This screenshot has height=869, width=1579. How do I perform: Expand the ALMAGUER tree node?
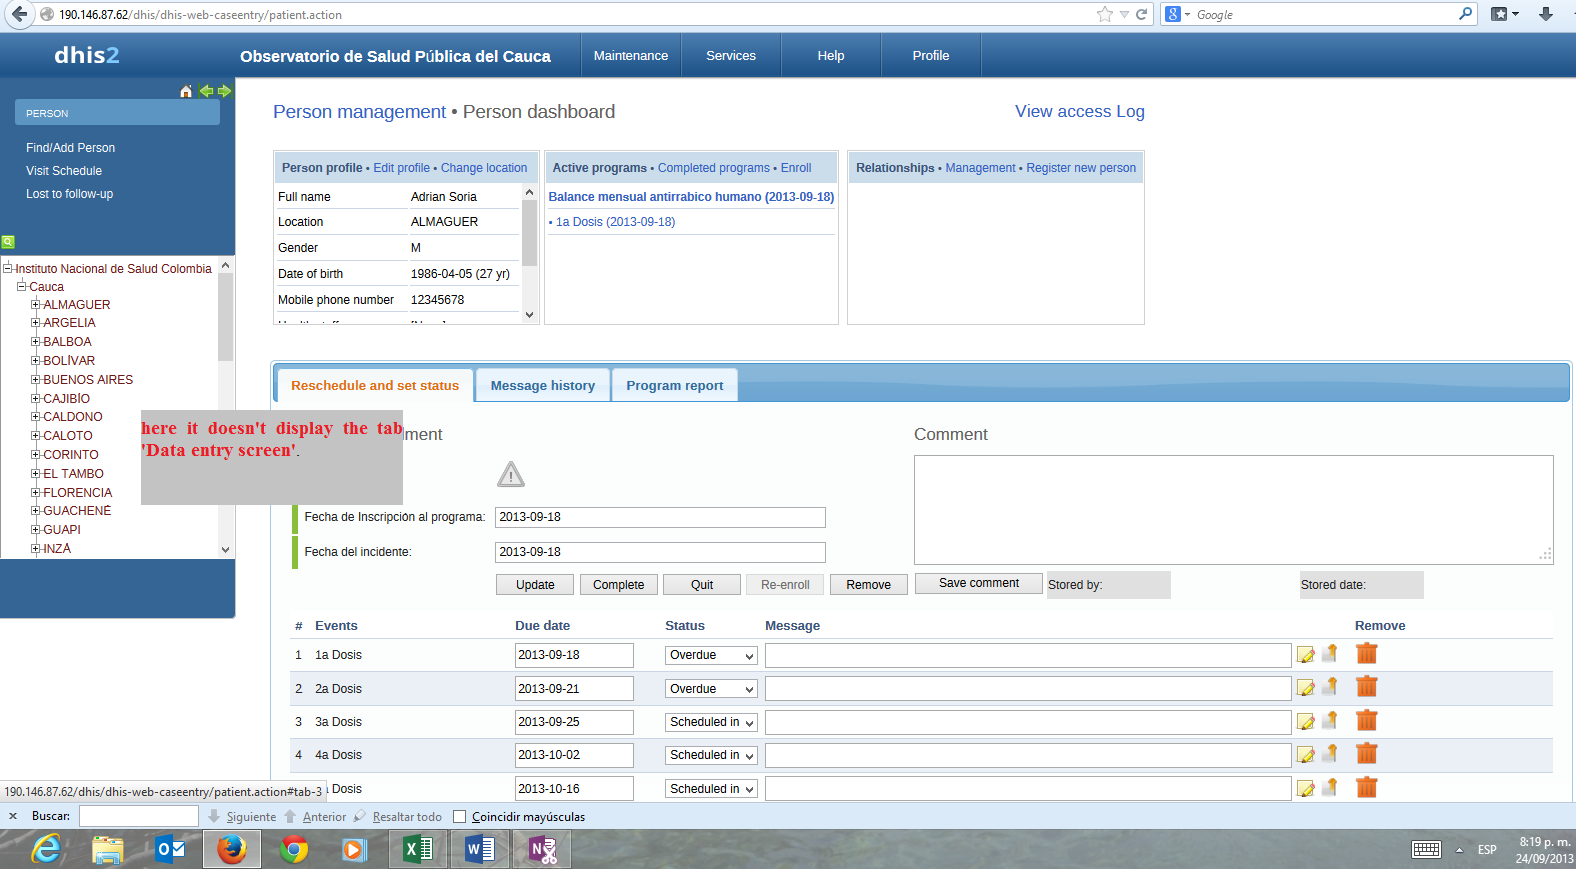click(x=36, y=305)
